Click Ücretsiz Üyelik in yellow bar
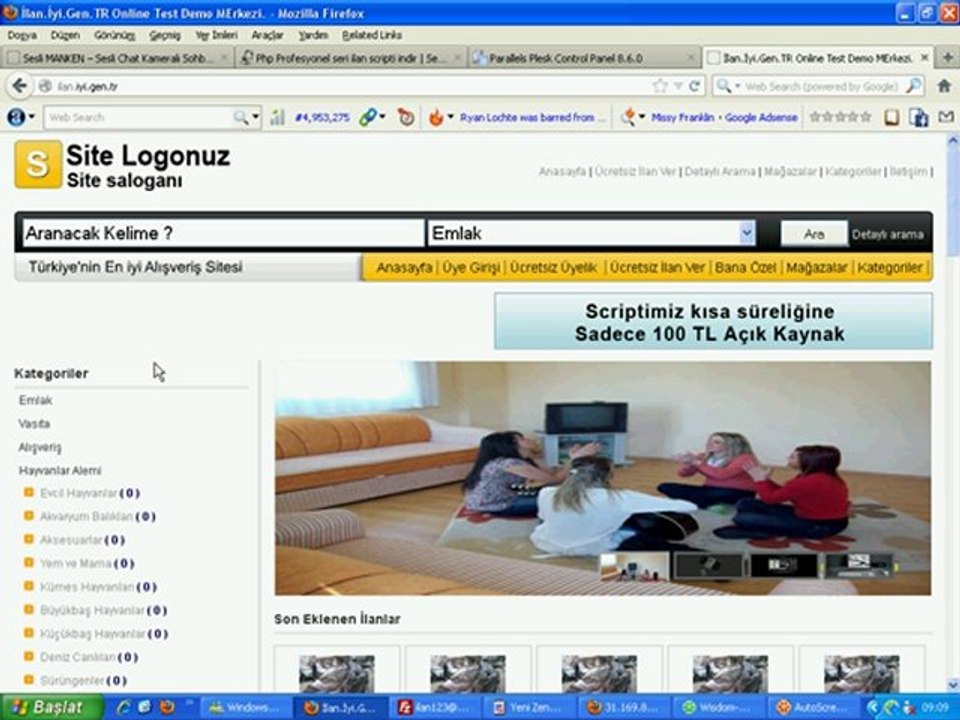The height and width of the screenshot is (720, 960). pyautogui.click(x=553, y=268)
